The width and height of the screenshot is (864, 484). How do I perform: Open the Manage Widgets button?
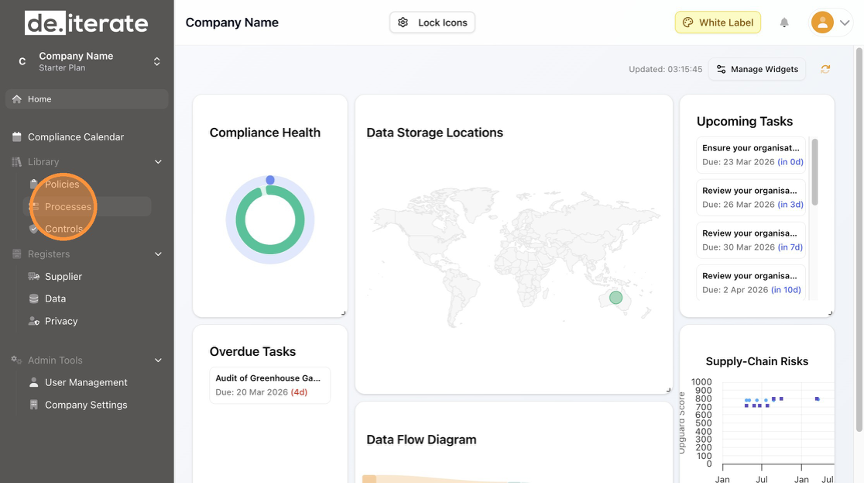757,69
